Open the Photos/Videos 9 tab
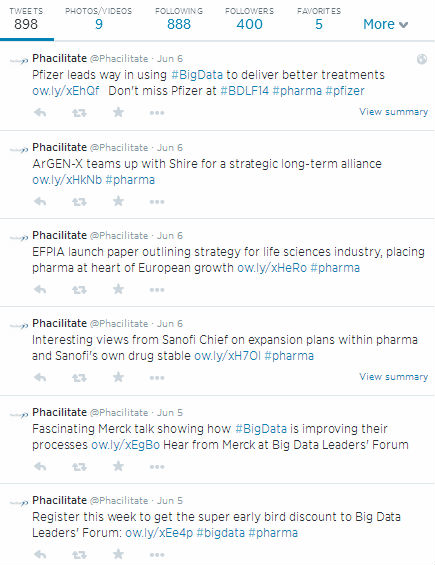Viewport: 435px width, 565px height. pyautogui.click(x=98, y=19)
